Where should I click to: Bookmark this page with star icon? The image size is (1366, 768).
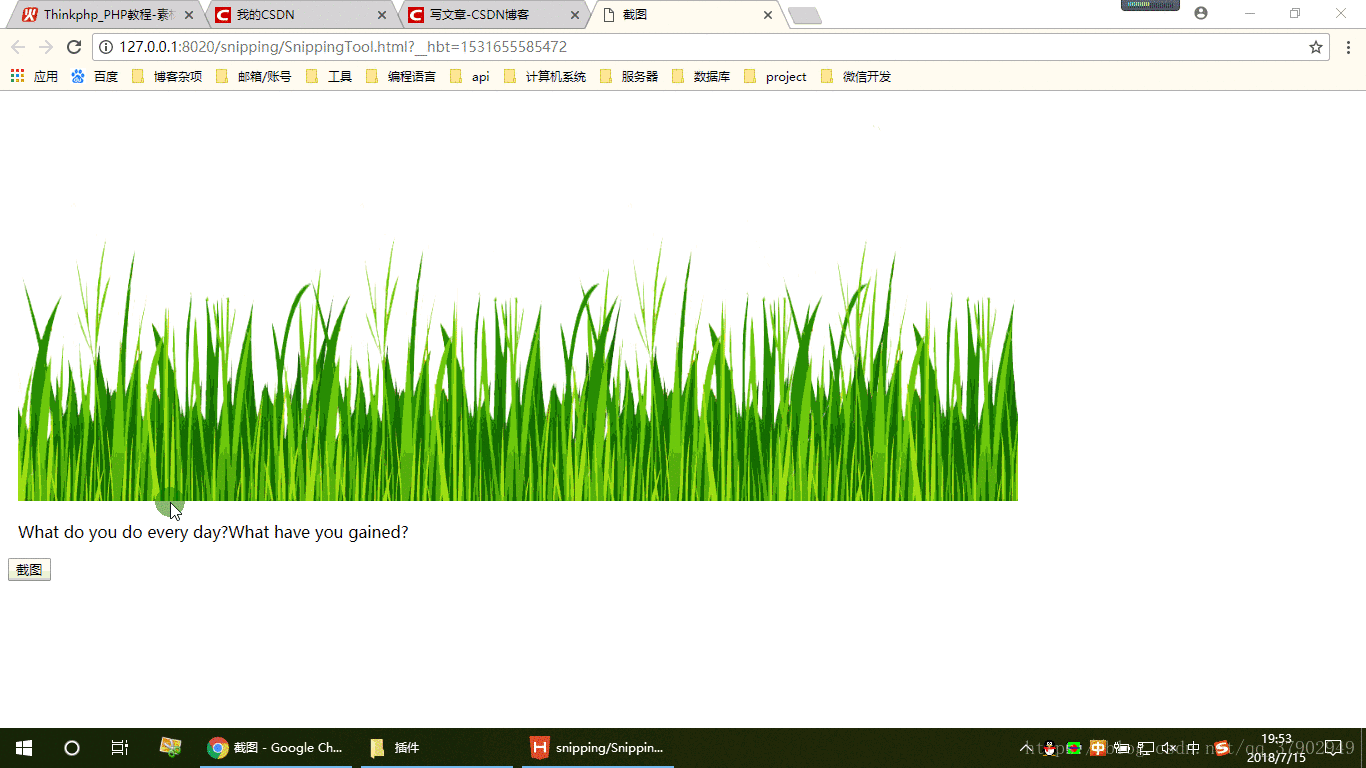click(x=1316, y=47)
